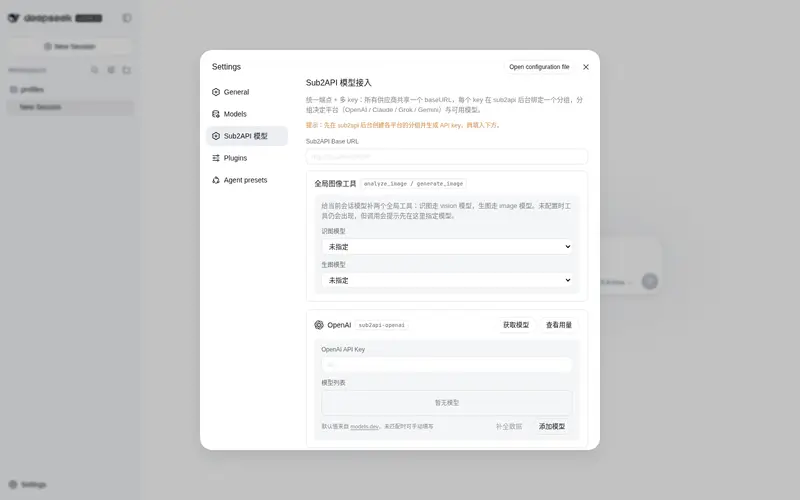Click the Agent presets icon

216,180
